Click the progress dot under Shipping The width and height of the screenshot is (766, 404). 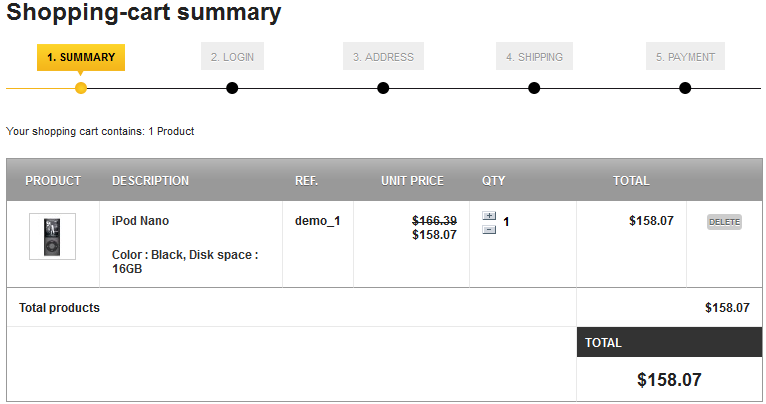[534, 88]
